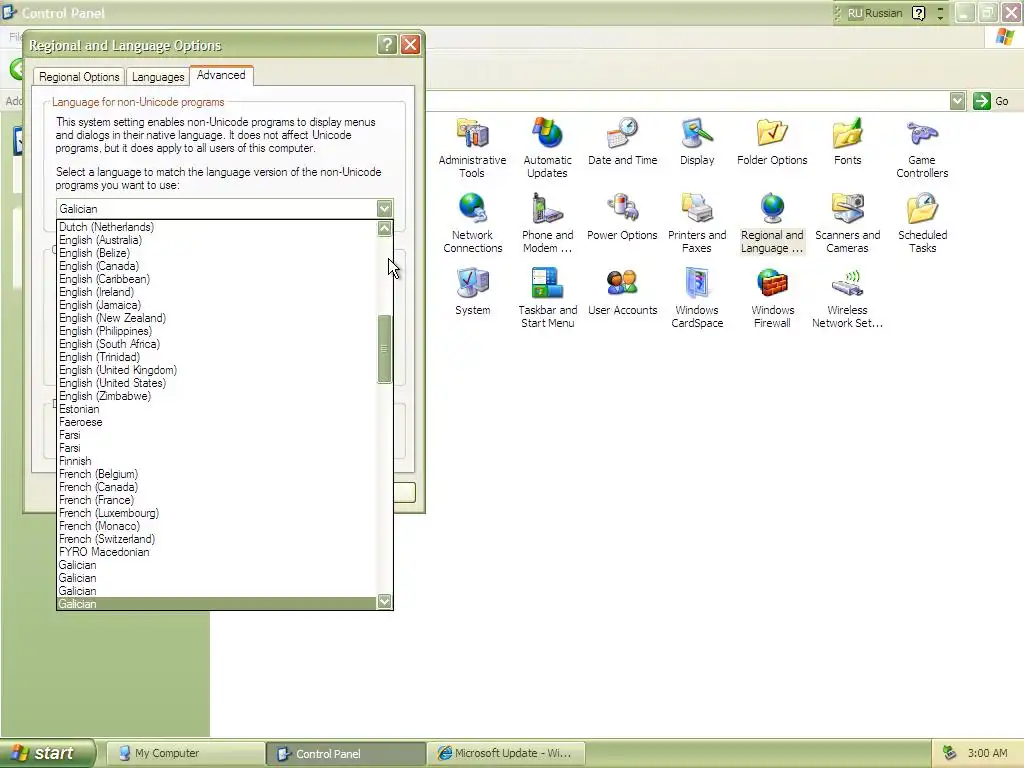The height and width of the screenshot is (768, 1024).
Task: Open Windows Firewall icon
Action: 772,298
